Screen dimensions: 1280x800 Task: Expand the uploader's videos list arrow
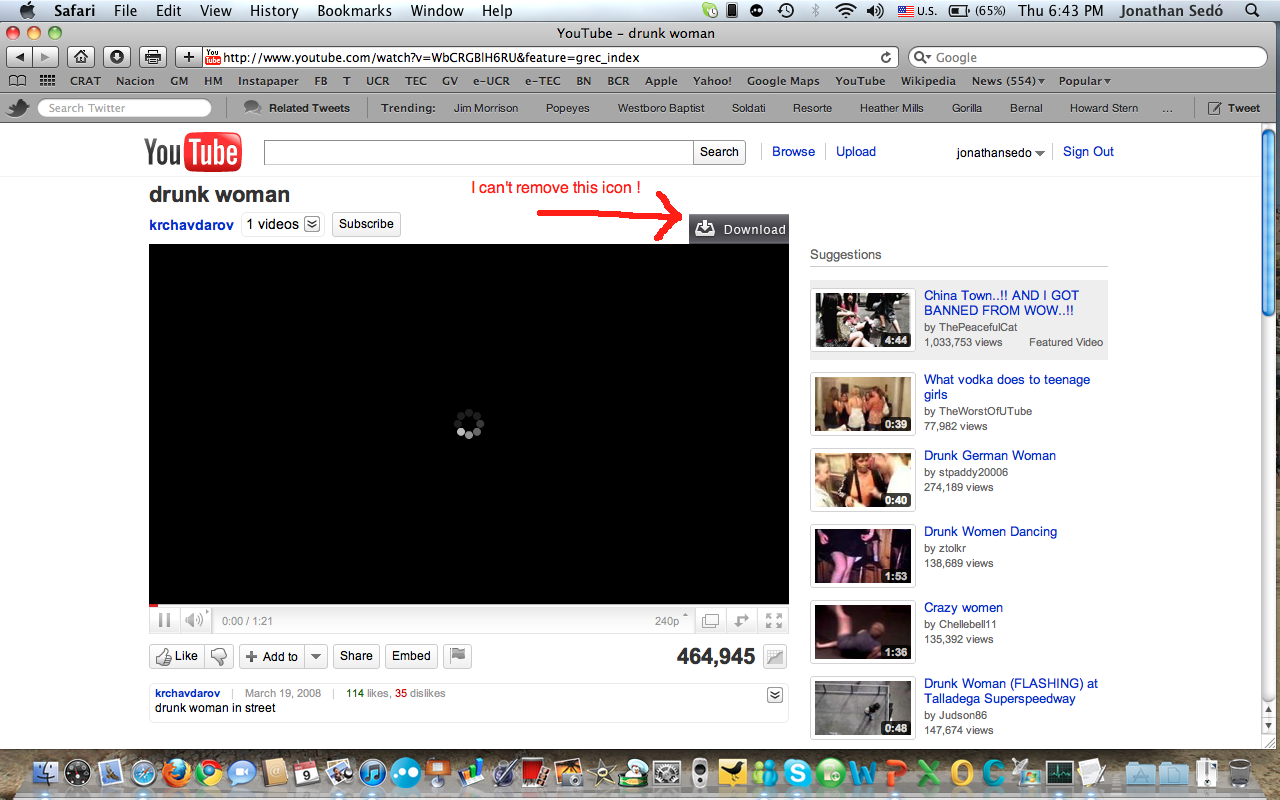pos(312,224)
